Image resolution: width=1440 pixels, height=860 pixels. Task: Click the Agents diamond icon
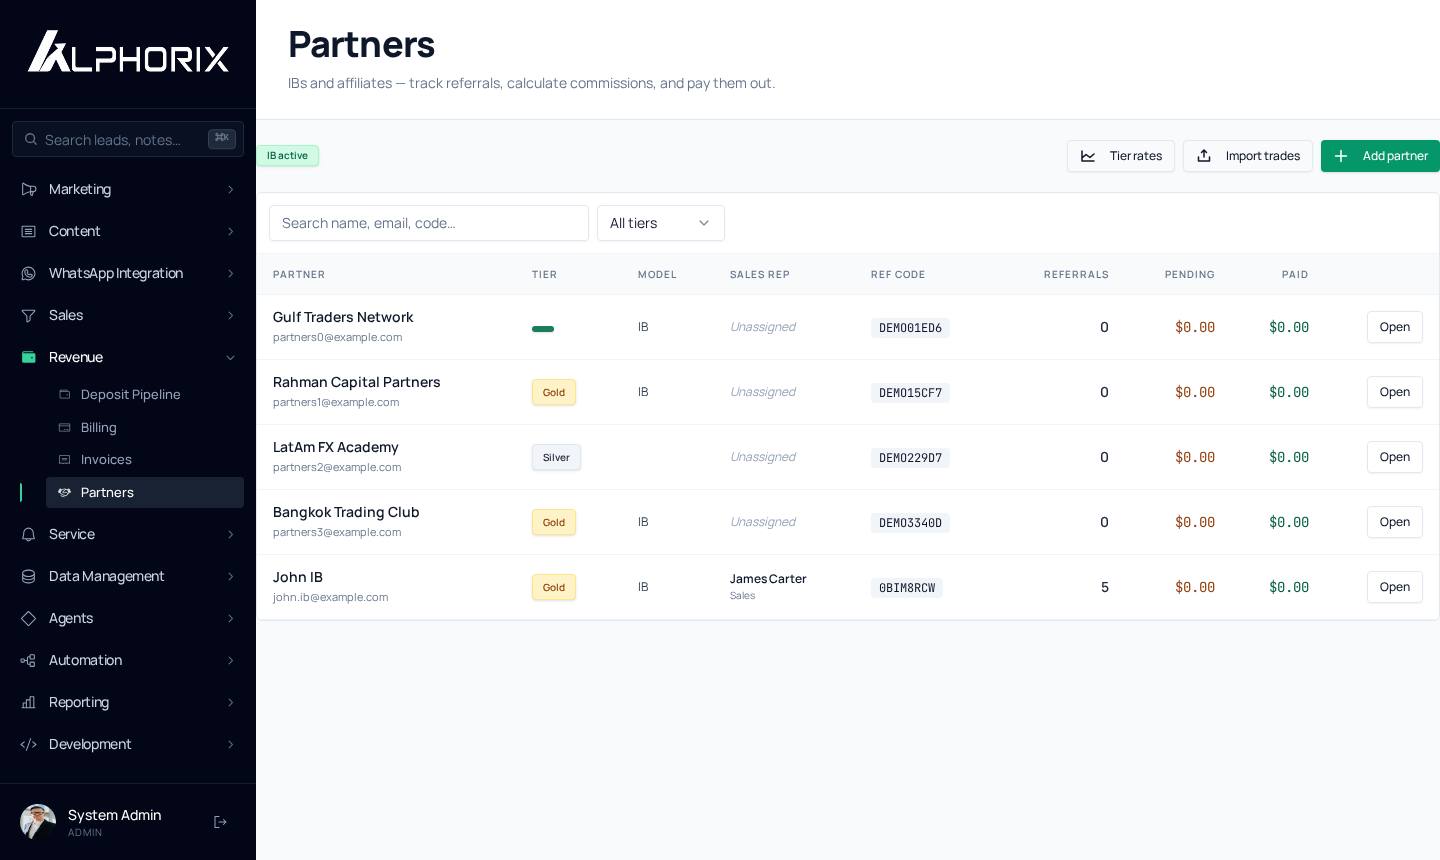pyautogui.click(x=29, y=618)
